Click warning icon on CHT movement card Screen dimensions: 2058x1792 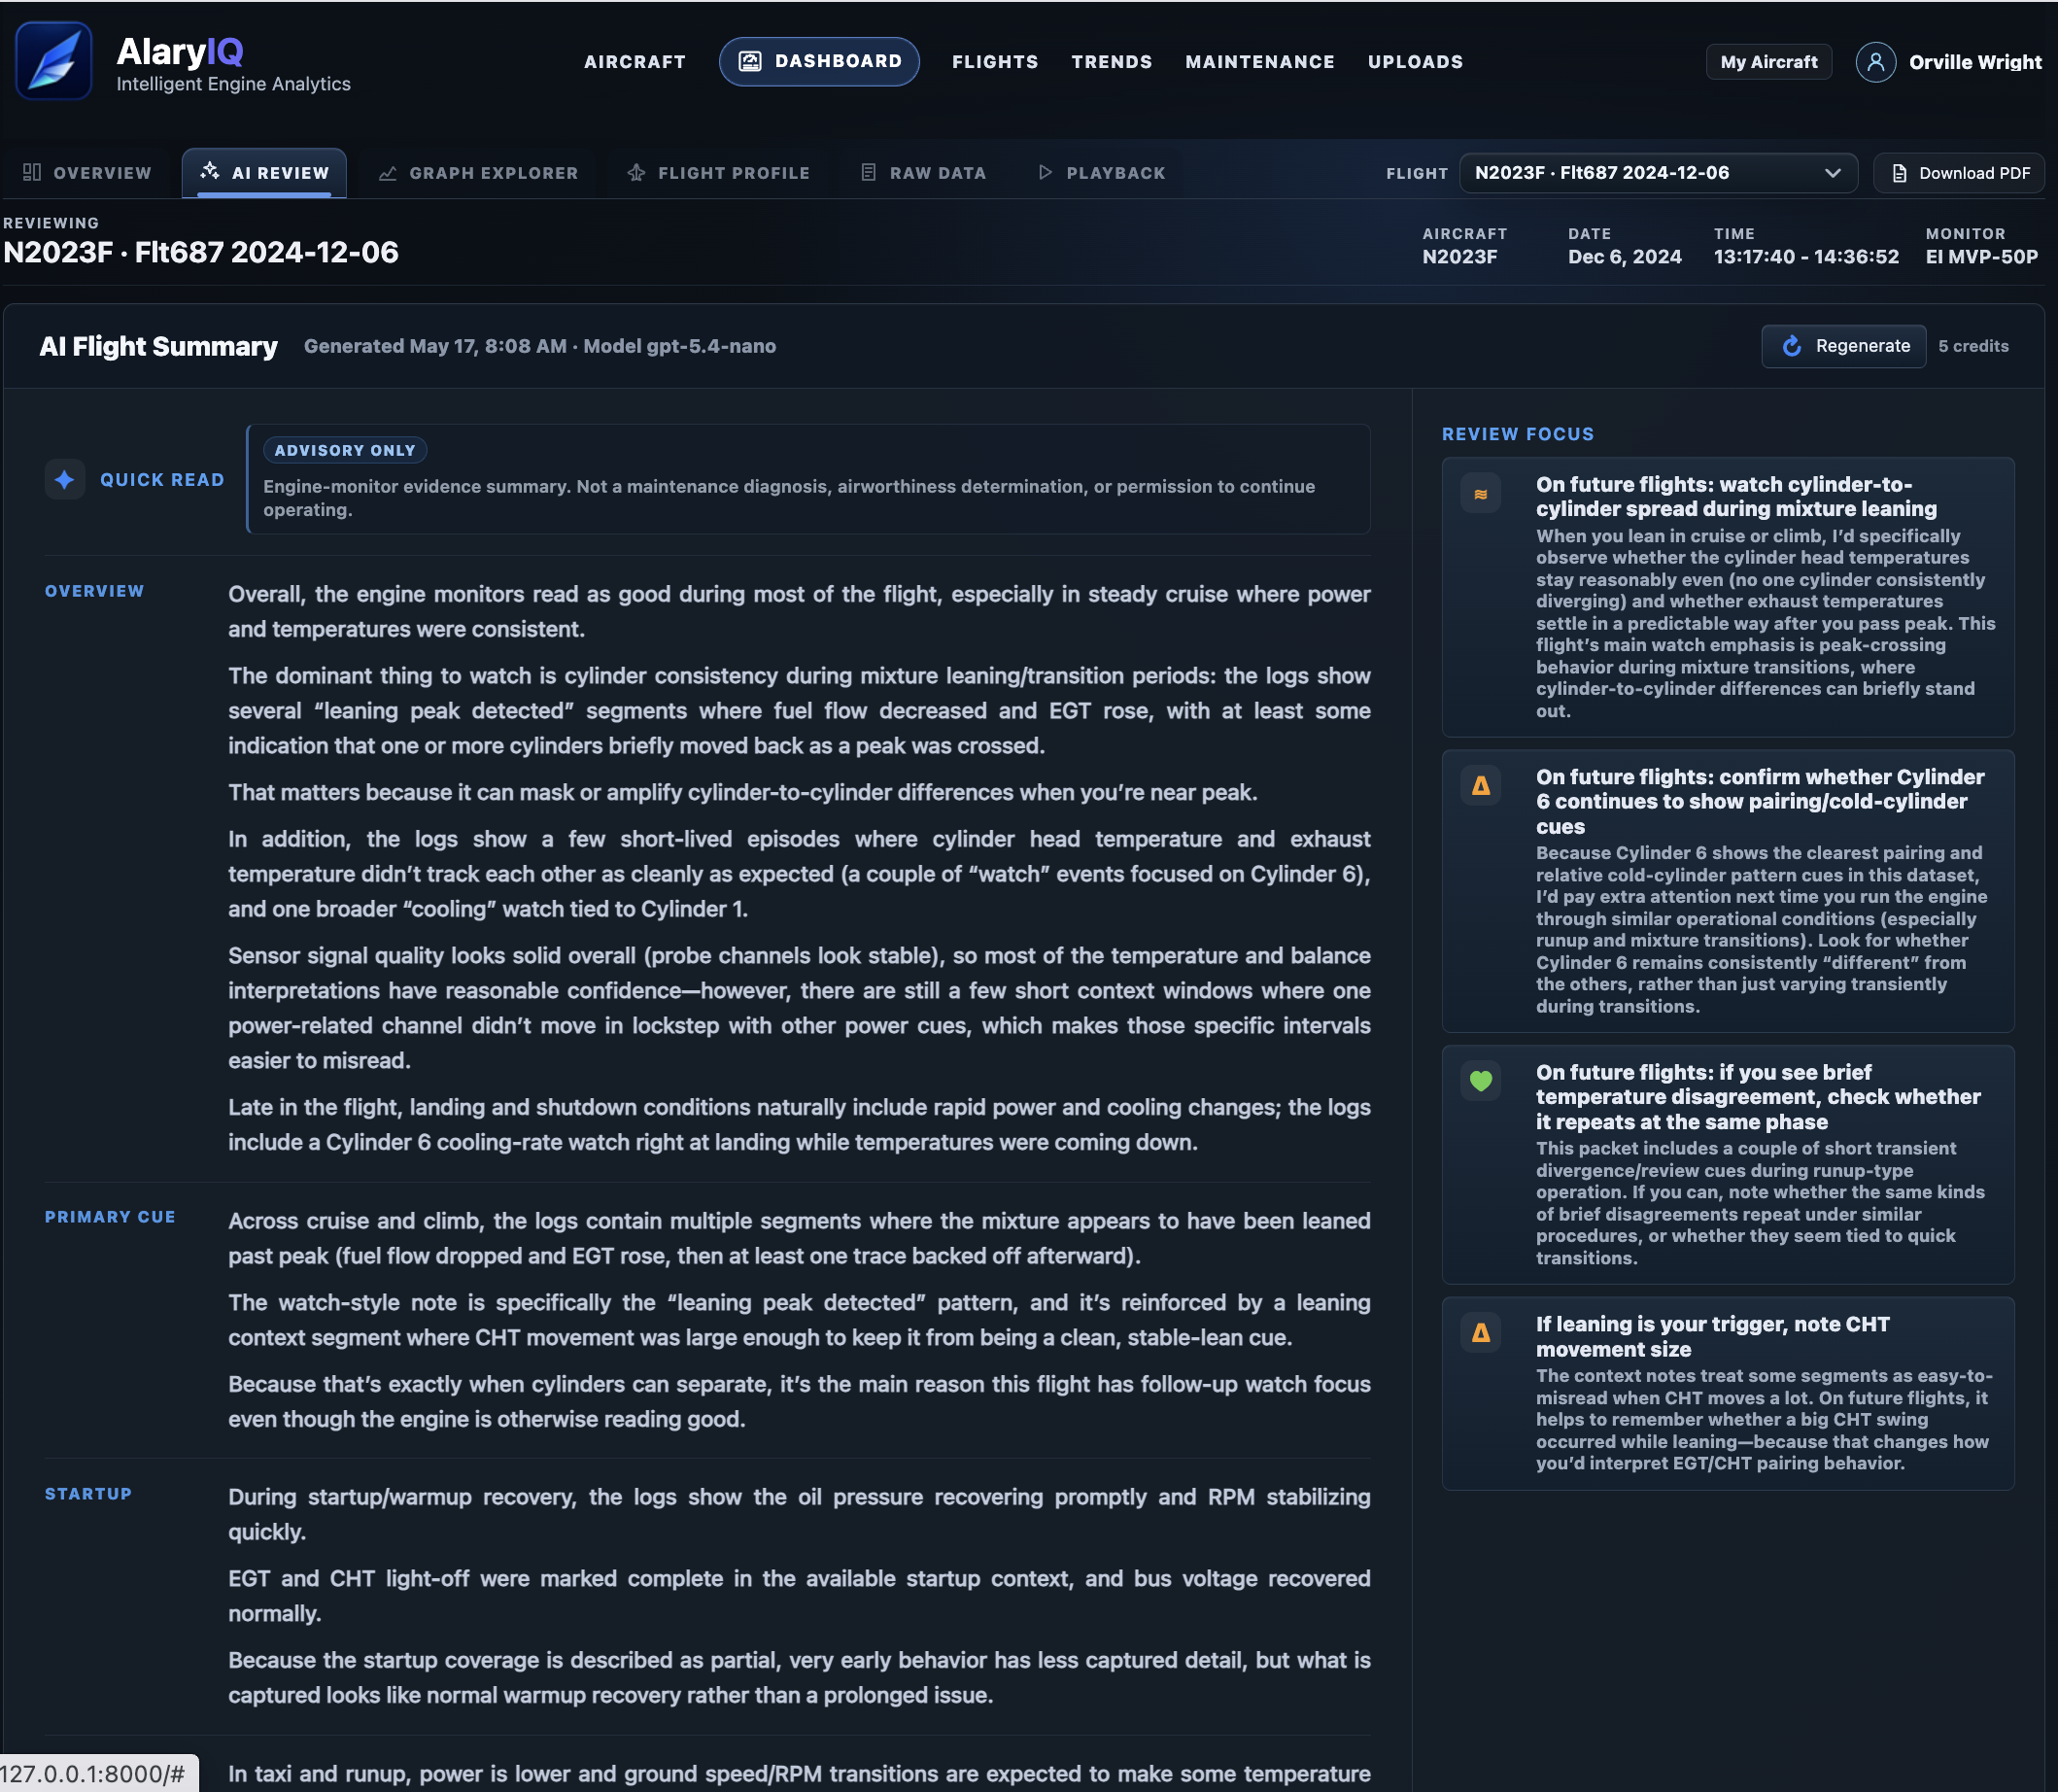1480,1333
